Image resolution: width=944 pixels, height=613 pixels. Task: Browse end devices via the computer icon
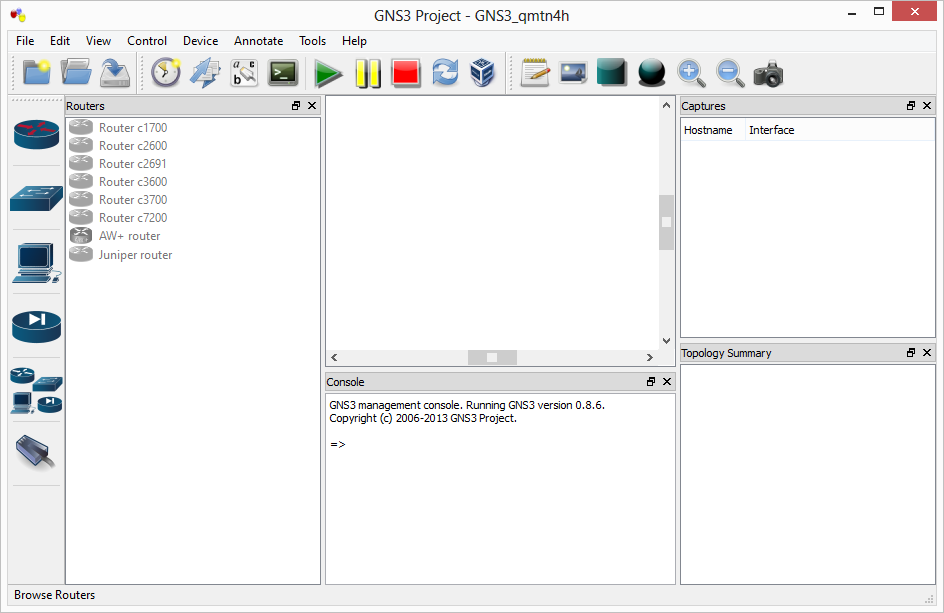[36, 263]
